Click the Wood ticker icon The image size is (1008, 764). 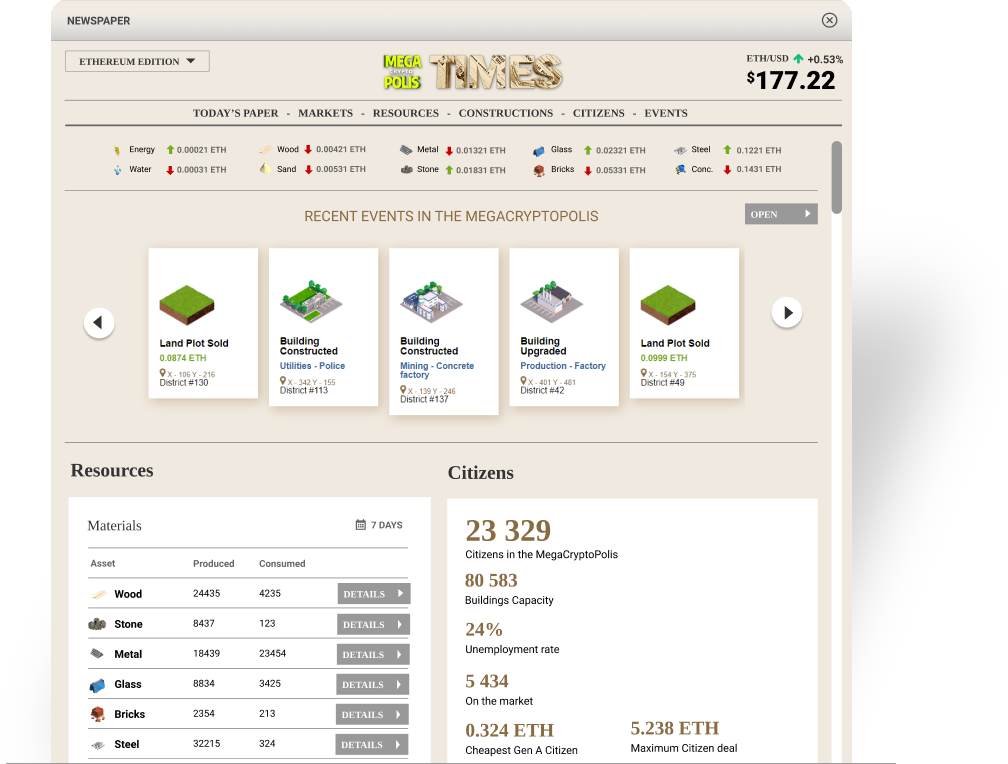click(266, 150)
